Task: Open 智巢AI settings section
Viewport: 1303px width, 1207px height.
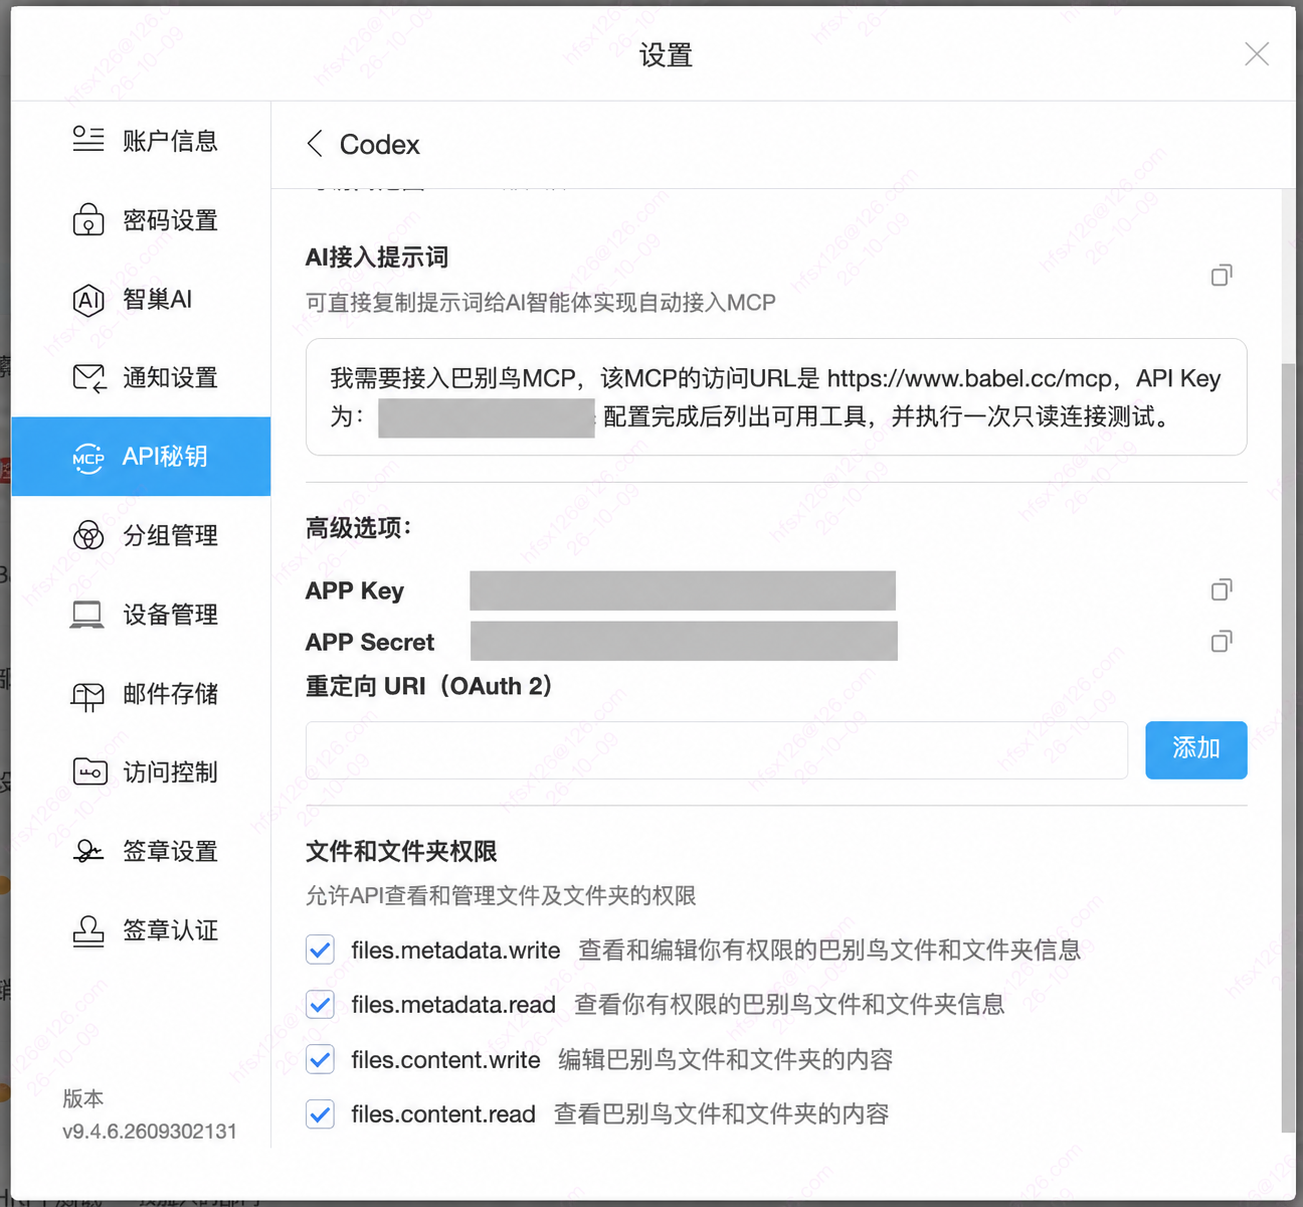Action: (141, 299)
